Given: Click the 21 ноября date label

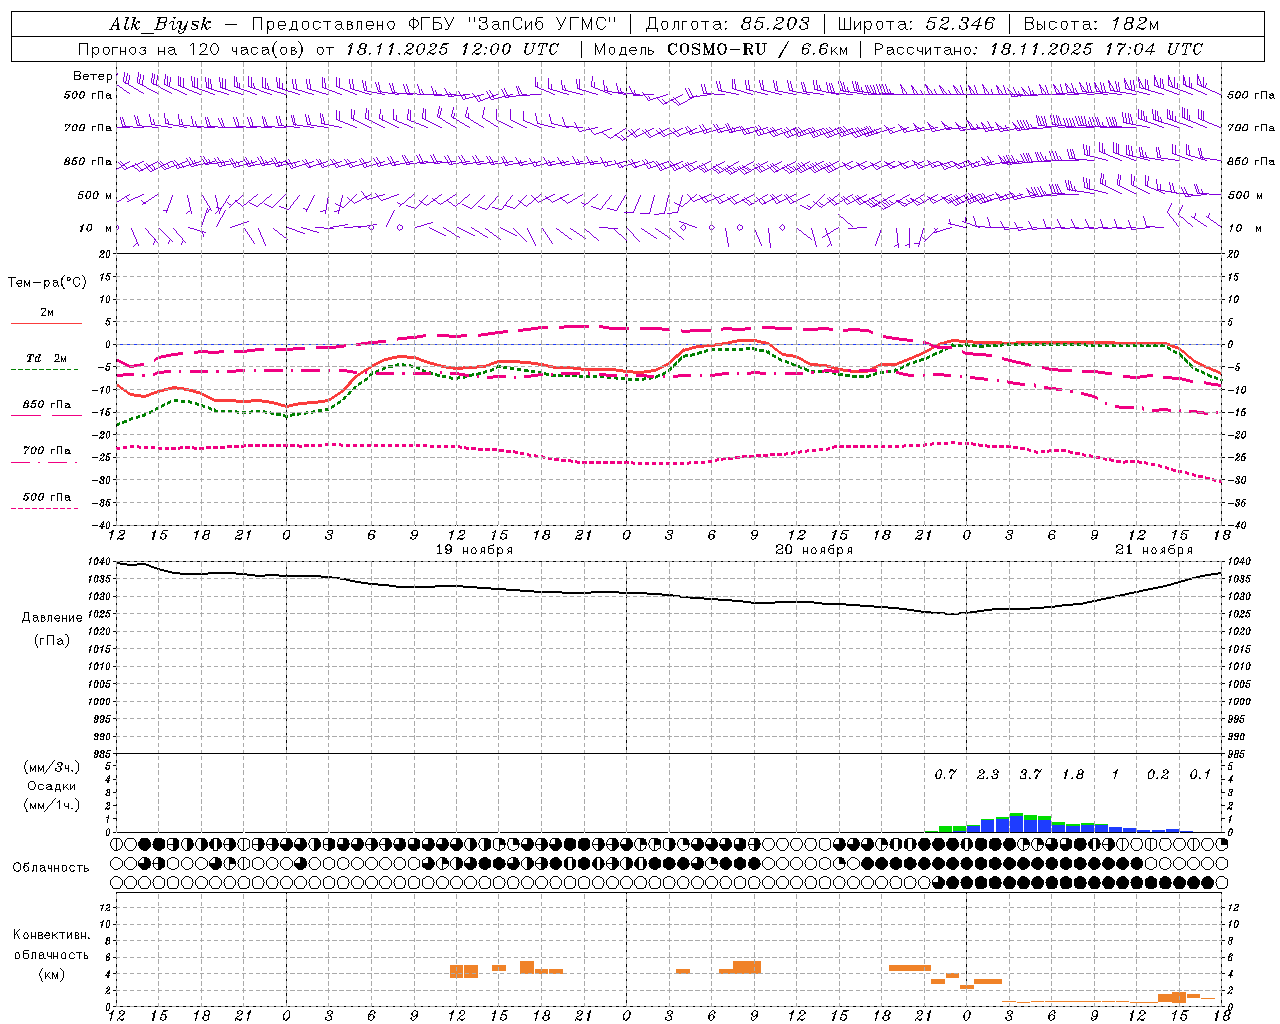Looking at the screenshot, I should (x=1154, y=550).
